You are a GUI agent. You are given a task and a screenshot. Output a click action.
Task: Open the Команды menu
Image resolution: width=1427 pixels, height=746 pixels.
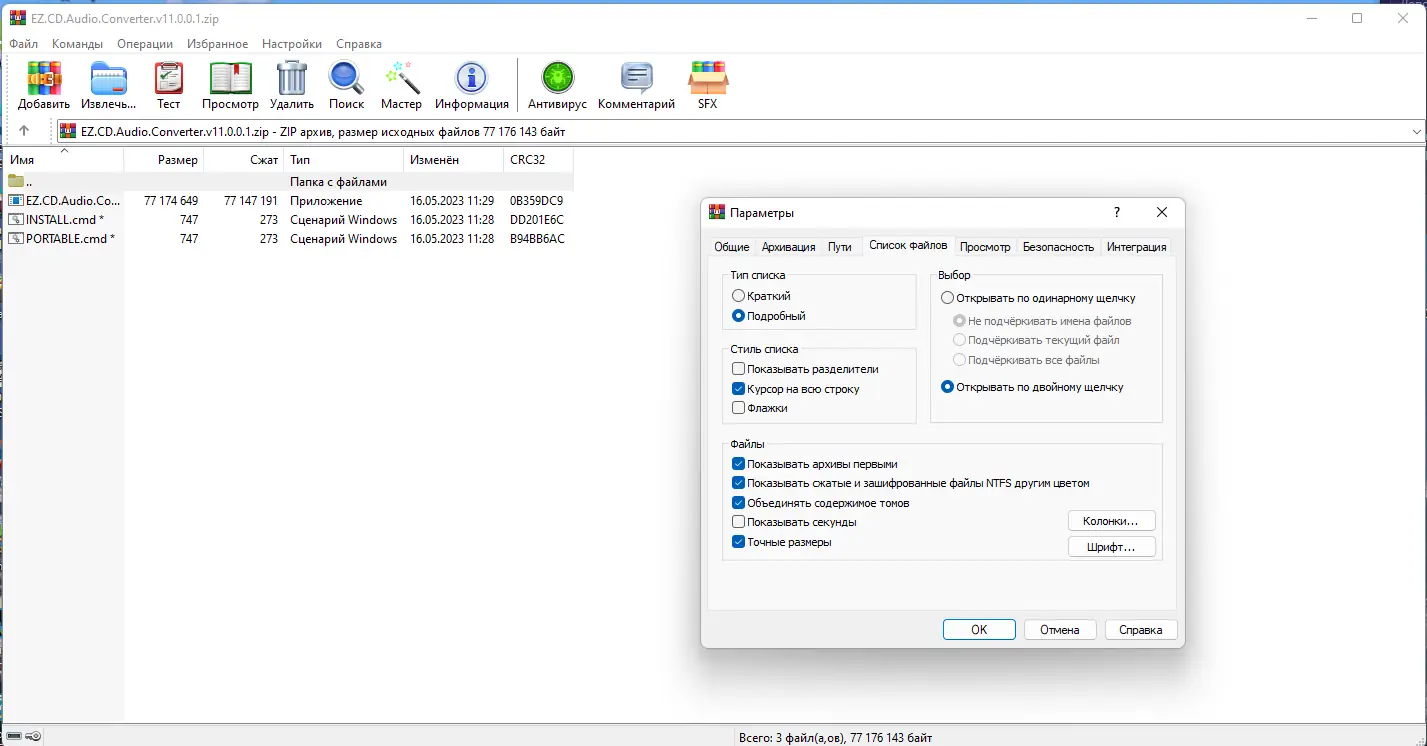77,44
